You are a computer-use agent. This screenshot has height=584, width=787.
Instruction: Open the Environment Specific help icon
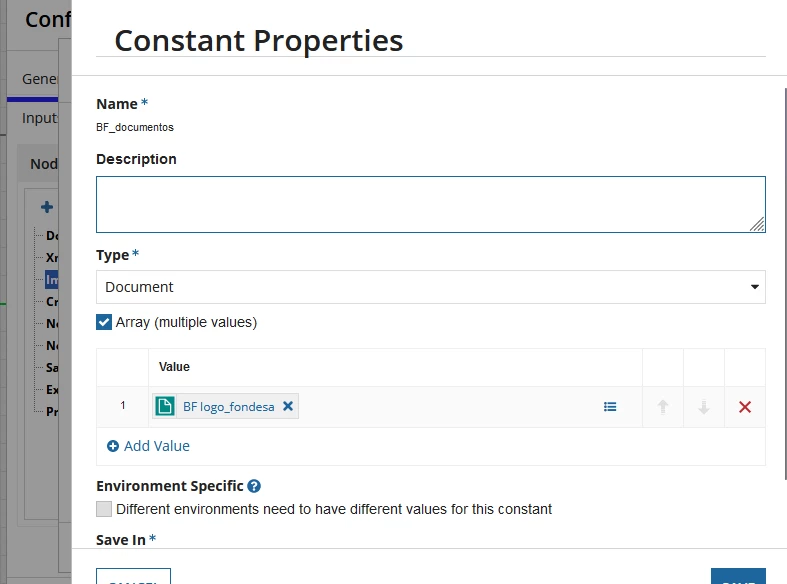click(254, 486)
